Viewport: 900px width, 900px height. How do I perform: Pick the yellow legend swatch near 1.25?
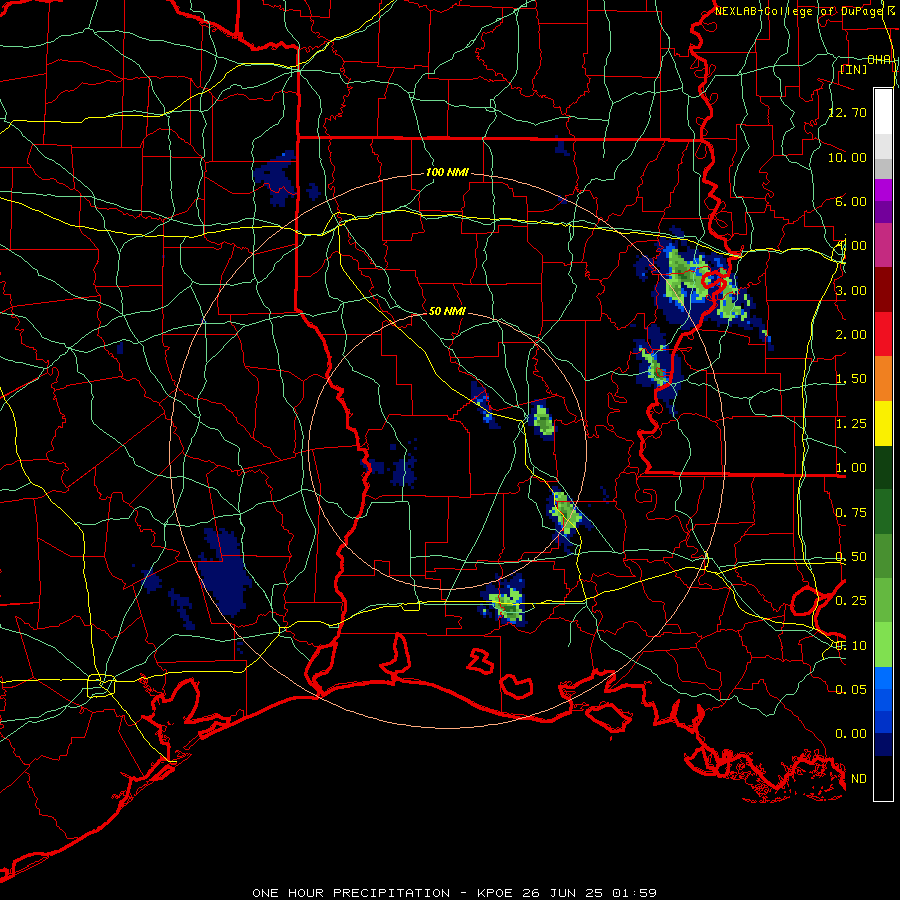tap(883, 424)
